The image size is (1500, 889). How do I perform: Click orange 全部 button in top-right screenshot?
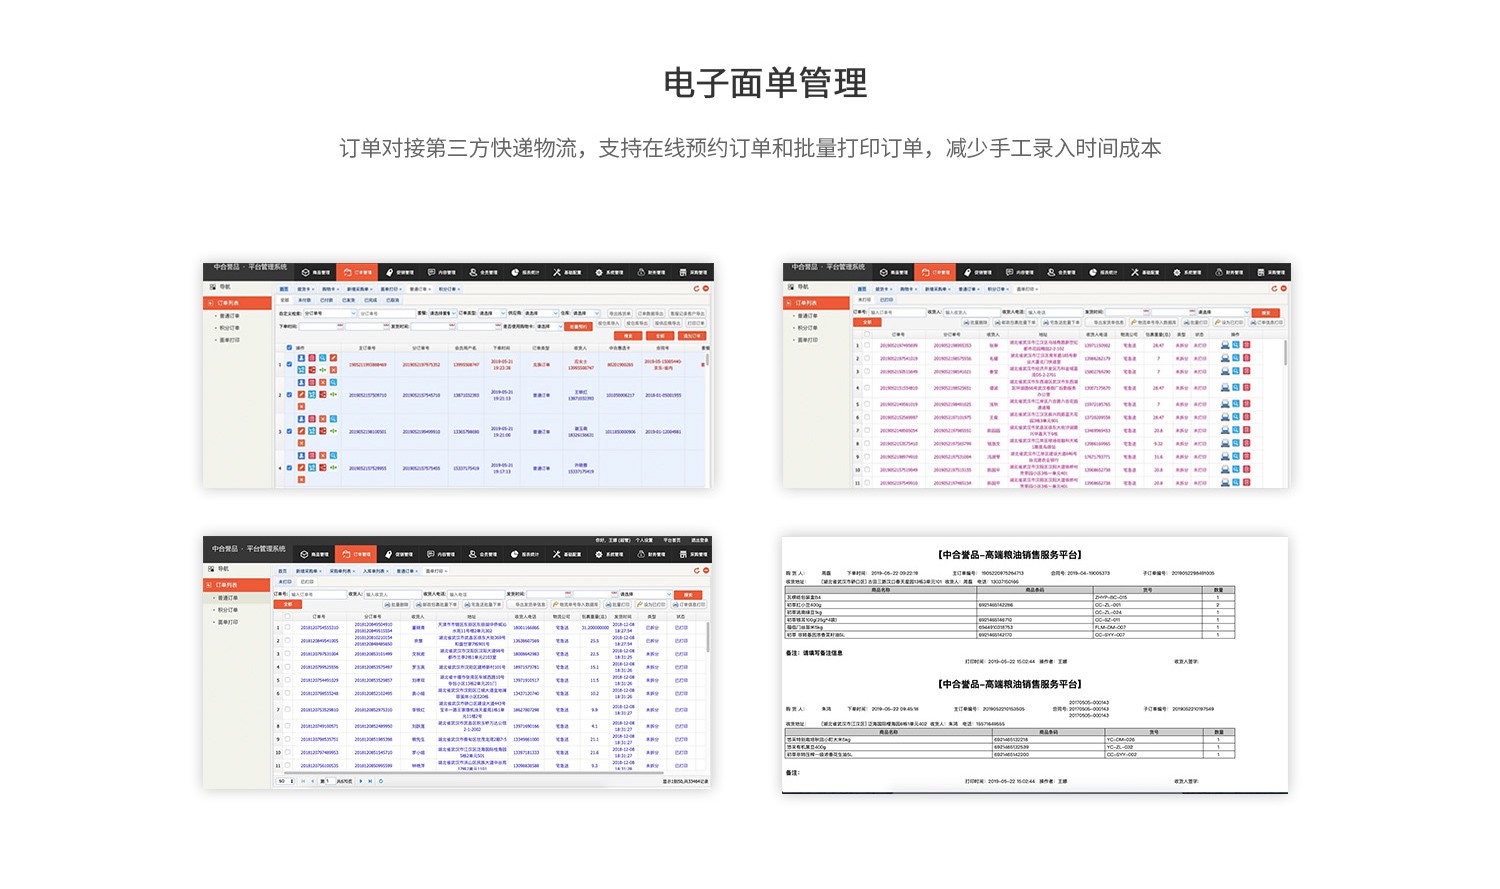tap(867, 322)
